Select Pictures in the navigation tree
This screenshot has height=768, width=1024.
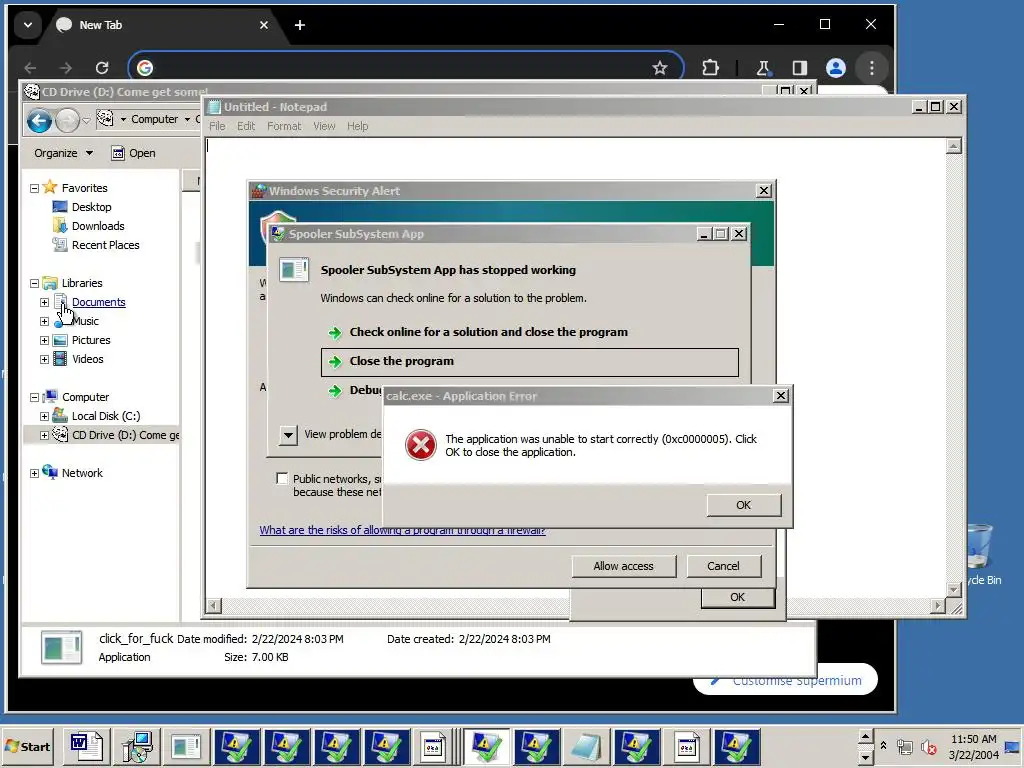click(91, 340)
